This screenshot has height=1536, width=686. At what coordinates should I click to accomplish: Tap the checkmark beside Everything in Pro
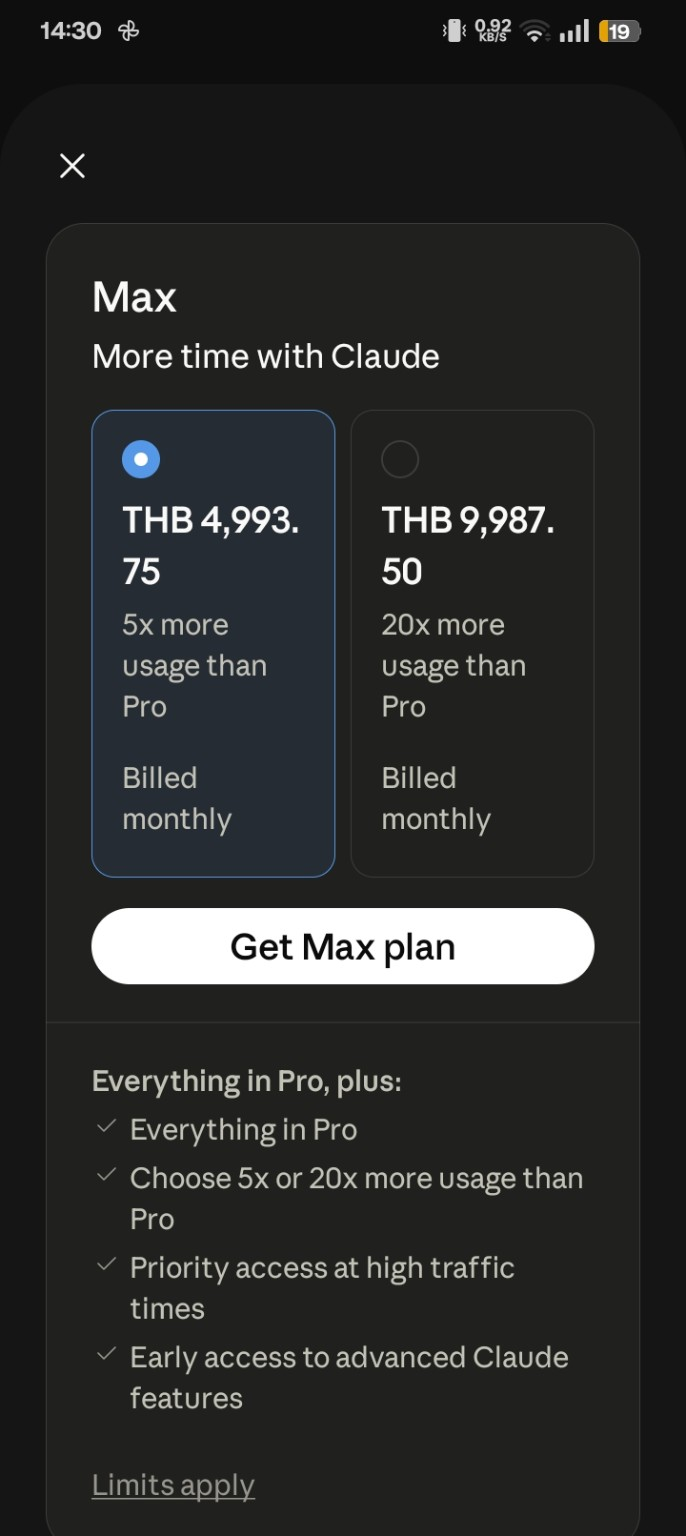(x=106, y=1127)
